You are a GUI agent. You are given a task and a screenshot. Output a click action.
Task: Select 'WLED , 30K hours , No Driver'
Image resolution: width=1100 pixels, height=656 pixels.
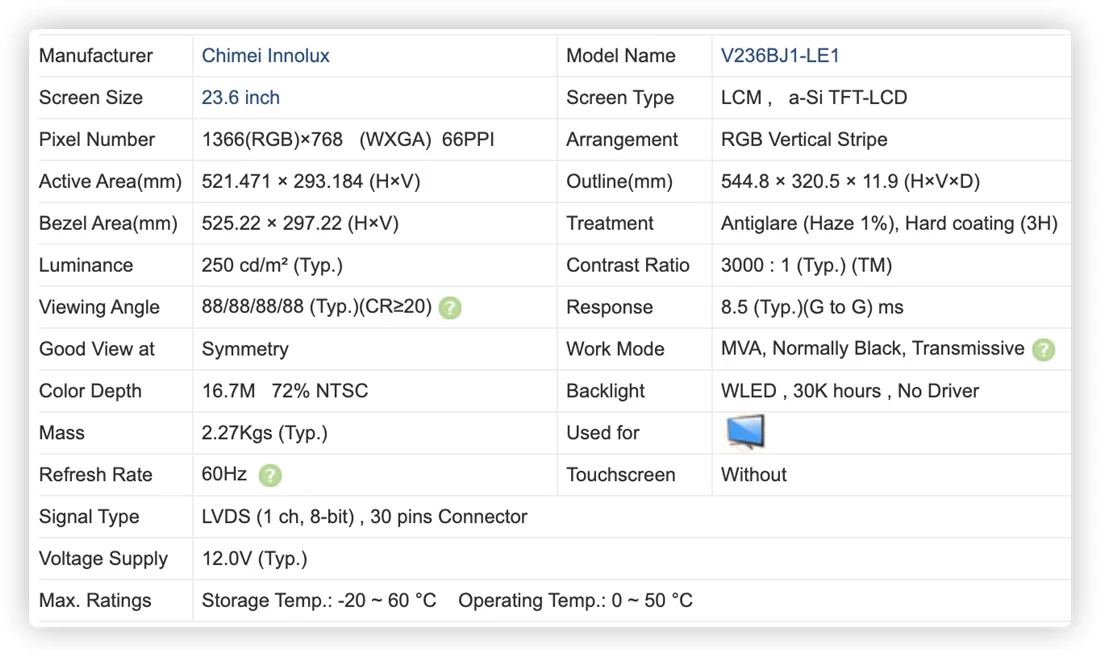[850, 391]
